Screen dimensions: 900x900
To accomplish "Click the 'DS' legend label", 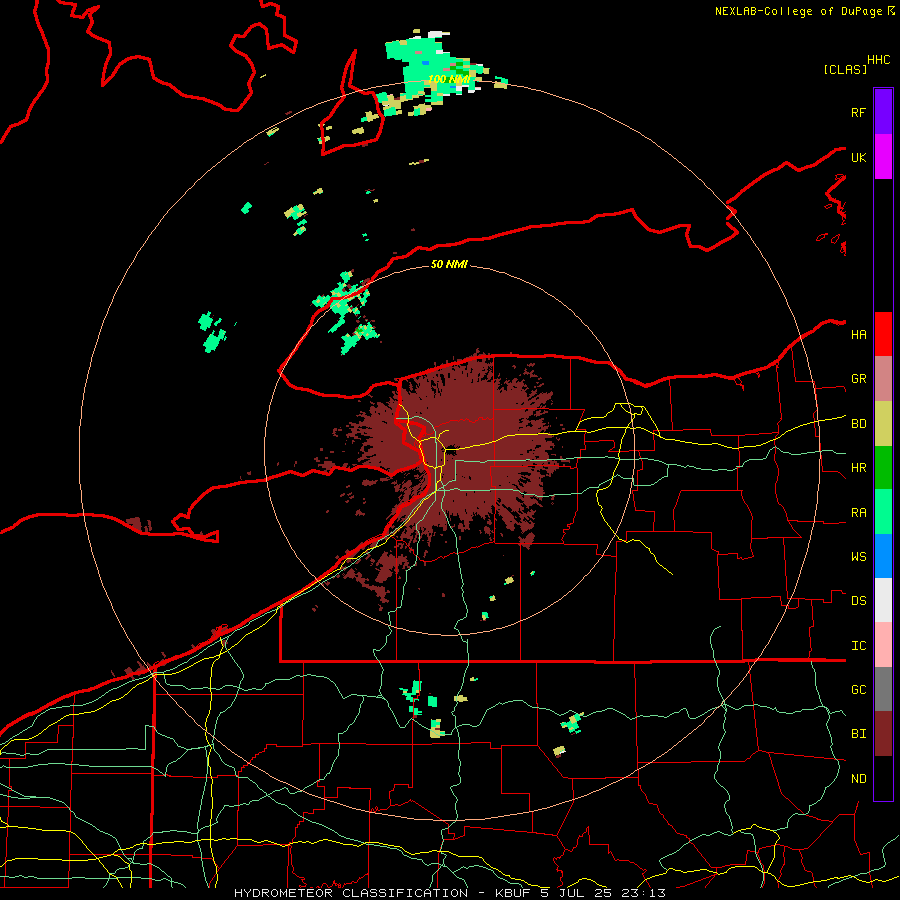I will coord(858,601).
